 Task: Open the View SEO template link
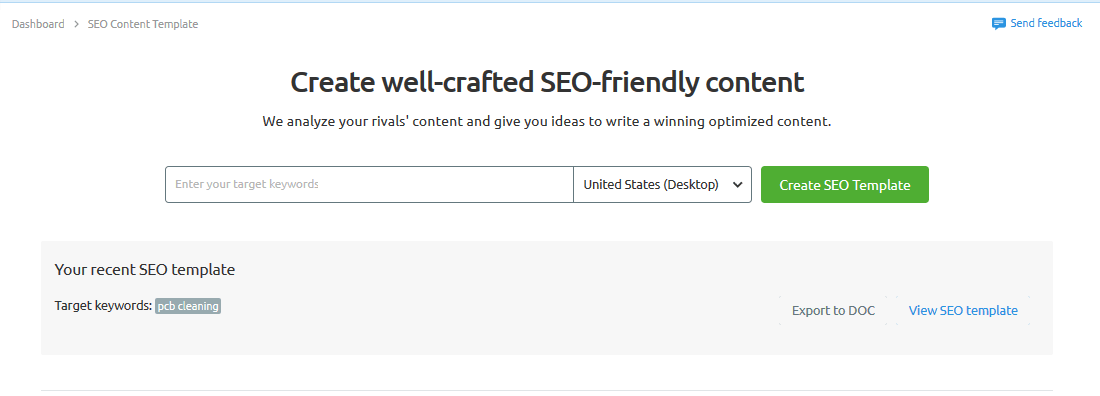[x=963, y=310]
